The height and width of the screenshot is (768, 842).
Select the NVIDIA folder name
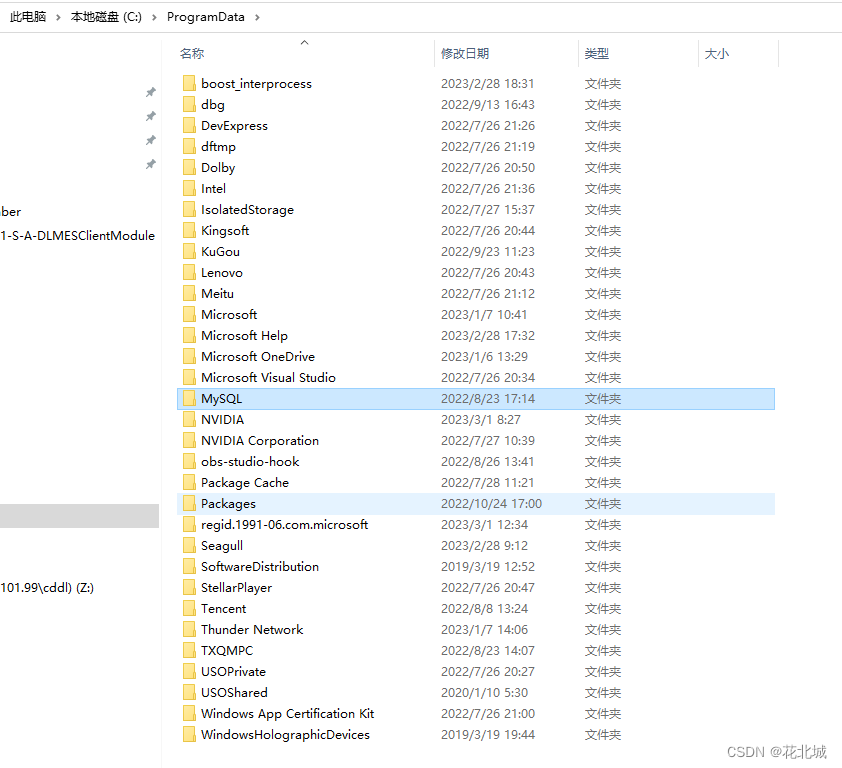(x=222, y=419)
